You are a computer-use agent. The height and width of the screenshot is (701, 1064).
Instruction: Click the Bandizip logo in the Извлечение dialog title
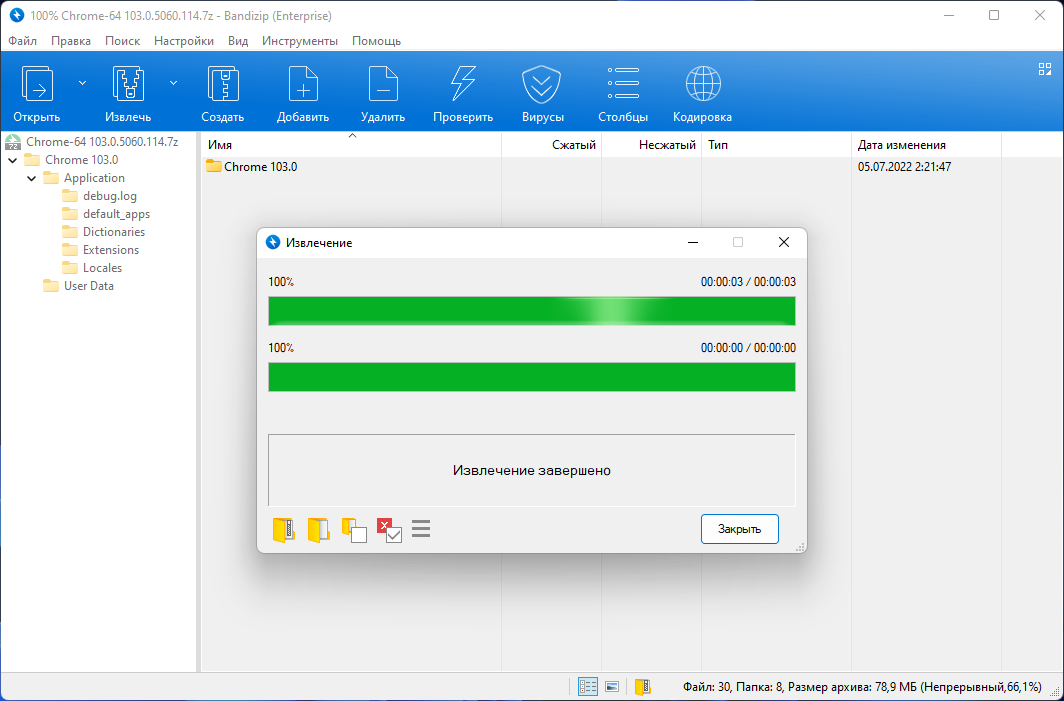pos(273,242)
